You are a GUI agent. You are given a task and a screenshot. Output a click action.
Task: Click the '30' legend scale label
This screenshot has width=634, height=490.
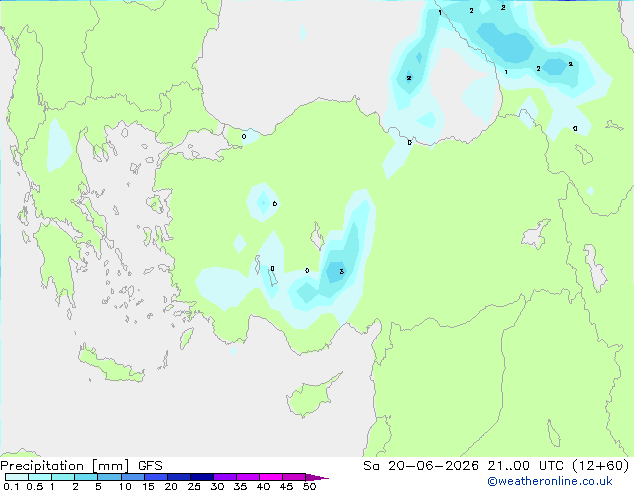coord(217,486)
